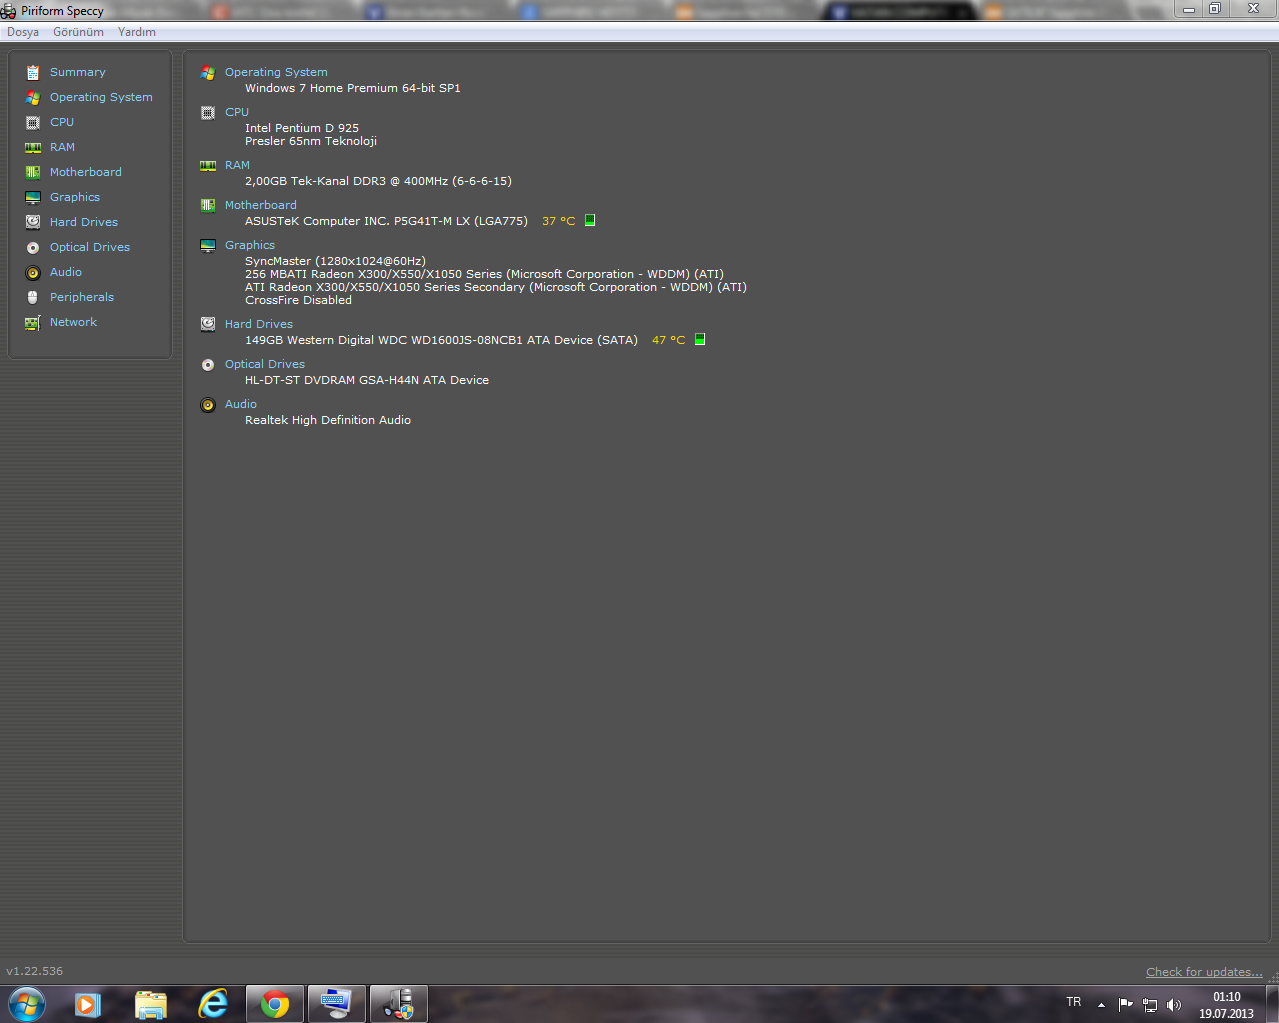The image size is (1279, 1023).
Task: Click the Optical Drives heading link in summary
Action: [x=265, y=364]
